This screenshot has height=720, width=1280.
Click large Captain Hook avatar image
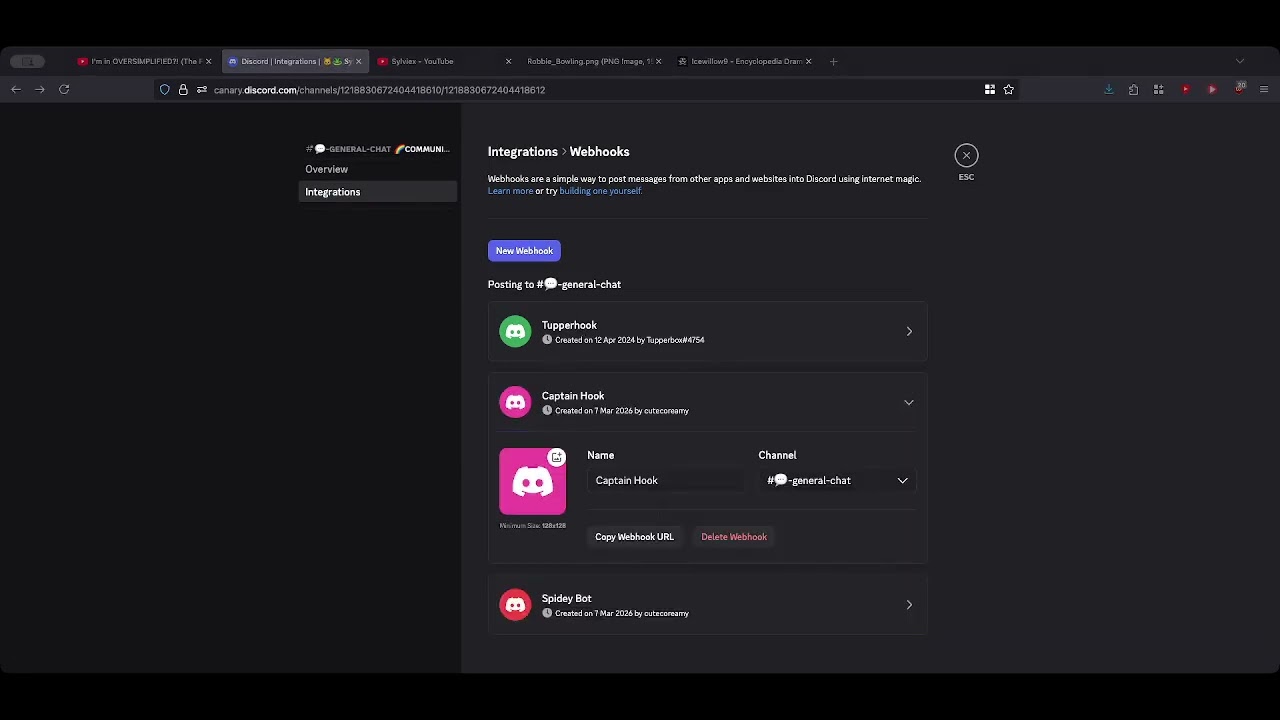coord(532,482)
